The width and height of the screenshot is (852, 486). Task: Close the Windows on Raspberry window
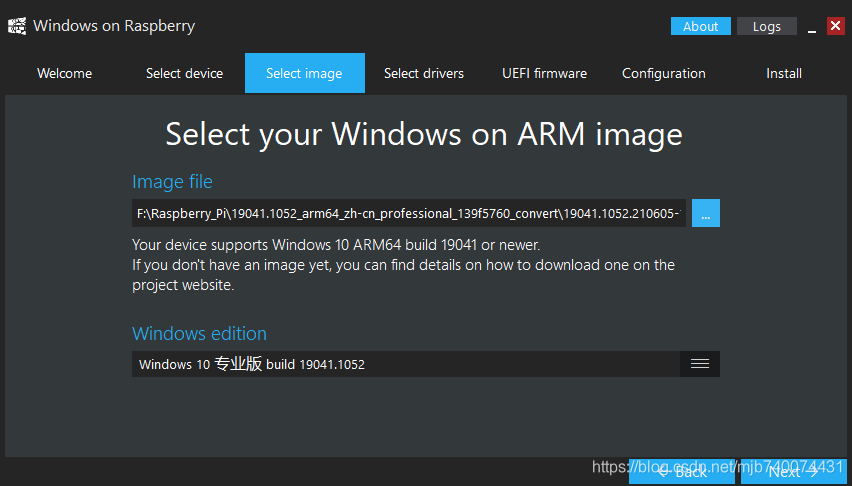pos(836,27)
